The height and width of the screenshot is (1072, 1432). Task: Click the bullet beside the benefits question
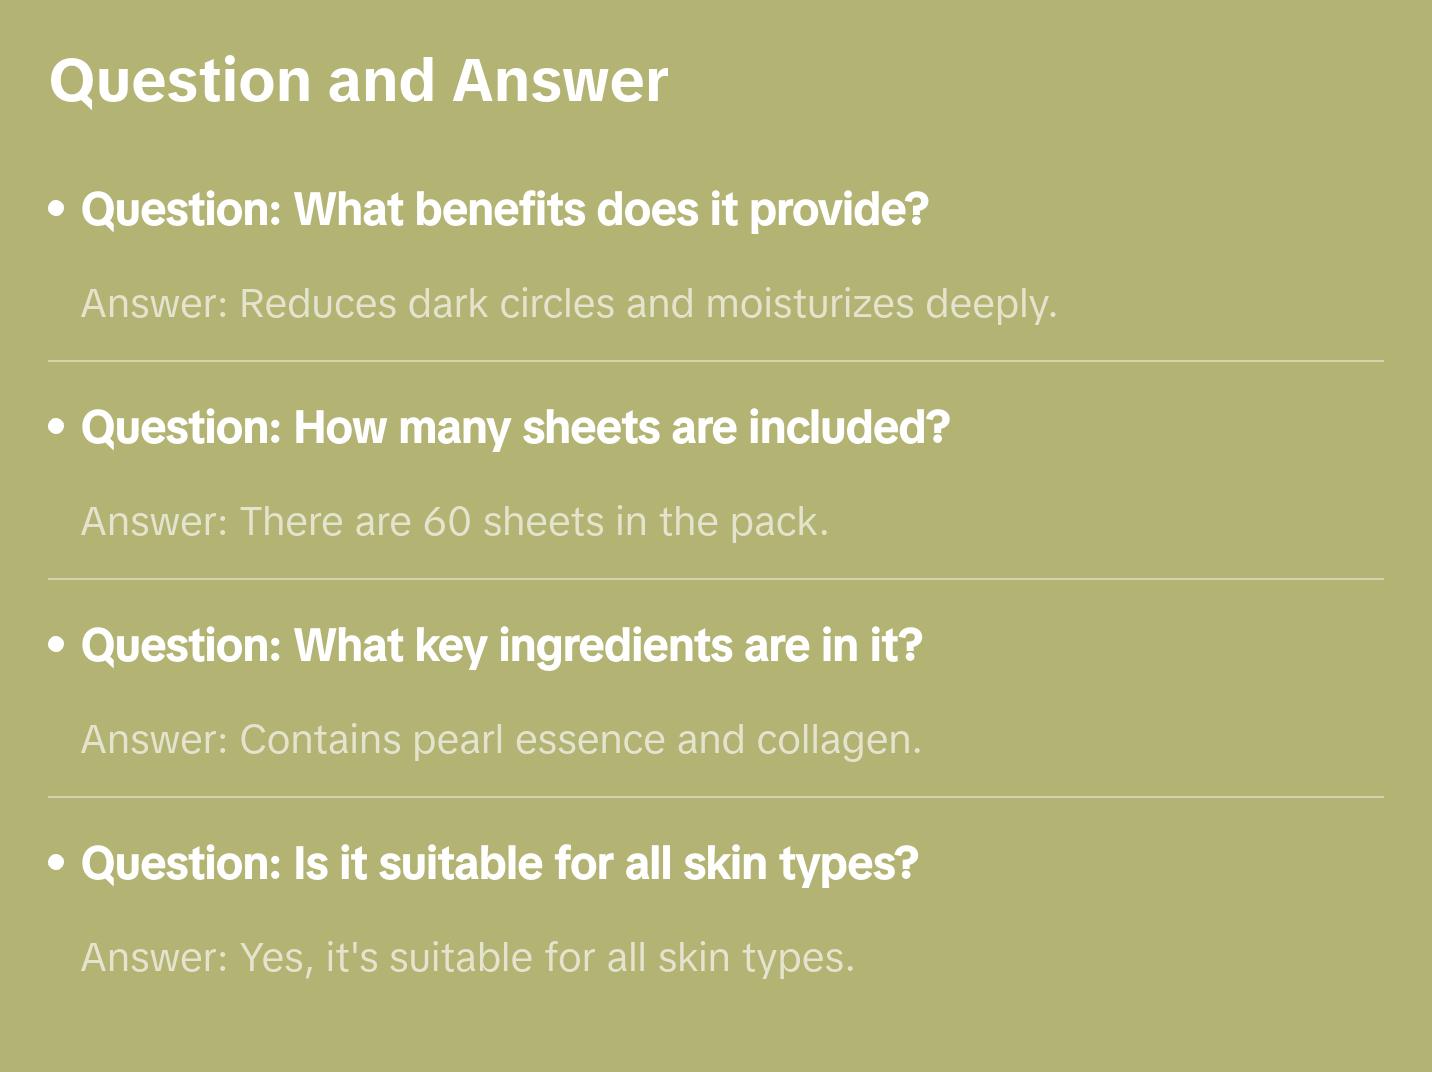pyautogui.click(x=57, y=210)
